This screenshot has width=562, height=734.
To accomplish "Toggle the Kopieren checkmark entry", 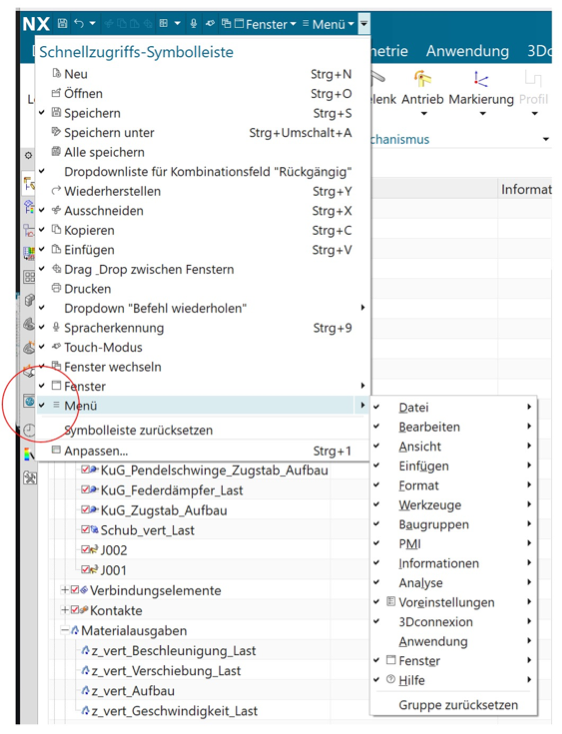I will coord(203,230).
